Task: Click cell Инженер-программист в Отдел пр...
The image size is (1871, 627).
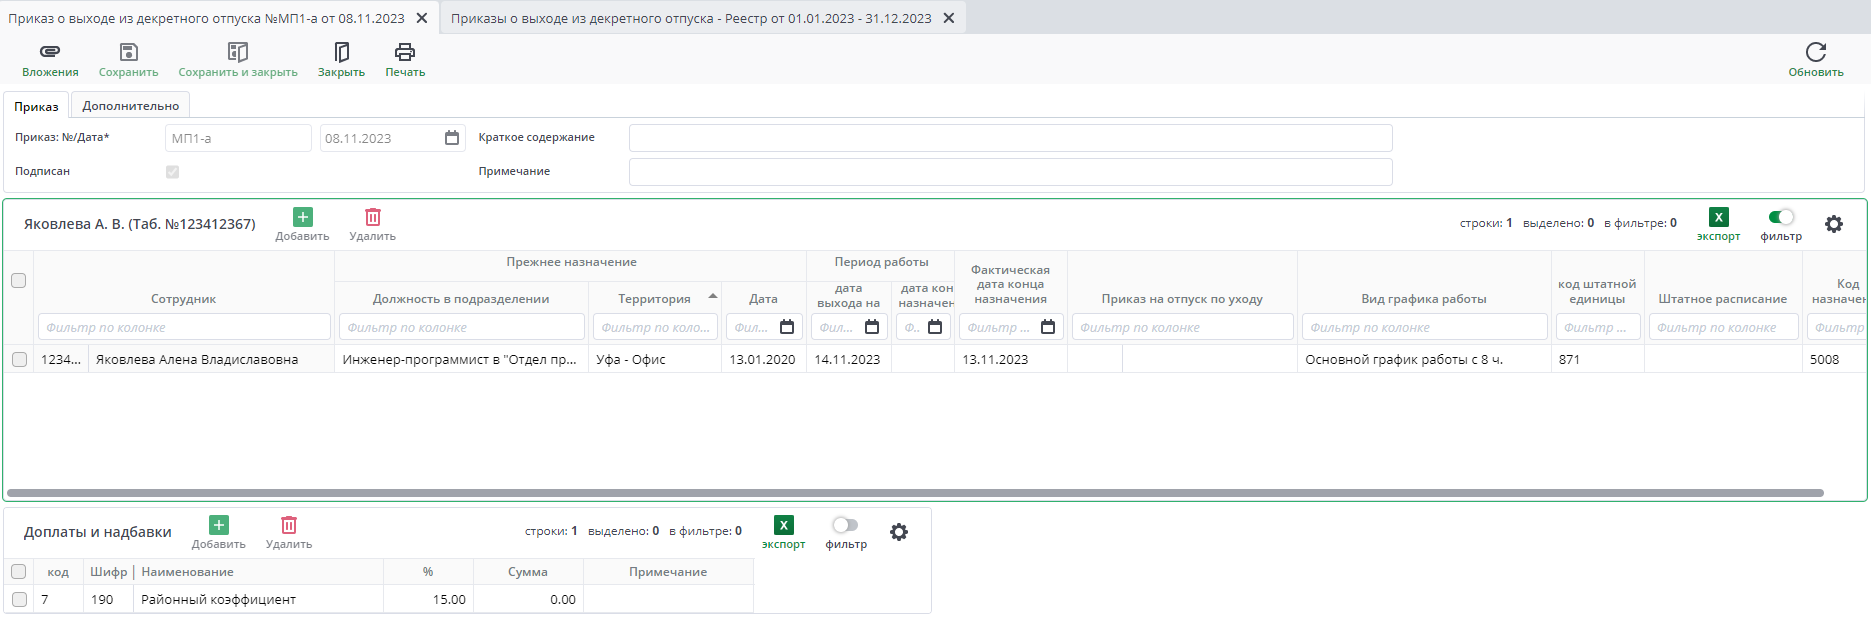Action: click(461, 359)
